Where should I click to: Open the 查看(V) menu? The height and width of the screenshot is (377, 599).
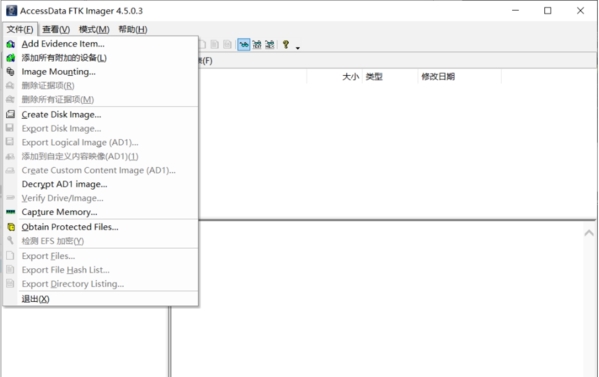coord(56,29)
